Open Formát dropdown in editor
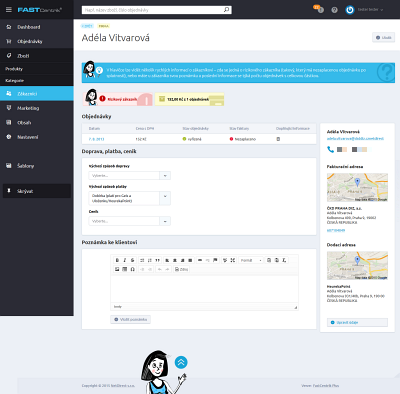The width and height of the screenshot is (400, 394). coord(251,260)
